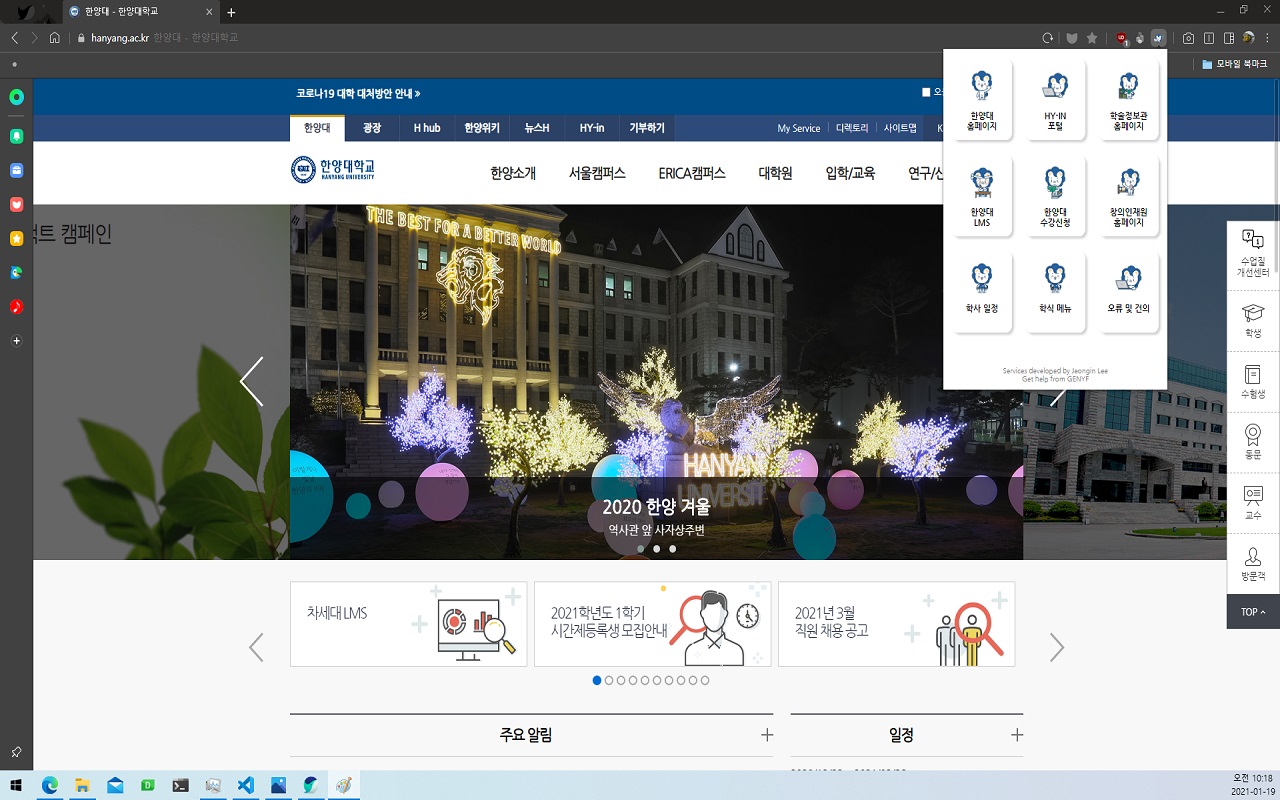Open the 오류 및 건의 shortcut

pyautogui.click(x=1128, y=288)
